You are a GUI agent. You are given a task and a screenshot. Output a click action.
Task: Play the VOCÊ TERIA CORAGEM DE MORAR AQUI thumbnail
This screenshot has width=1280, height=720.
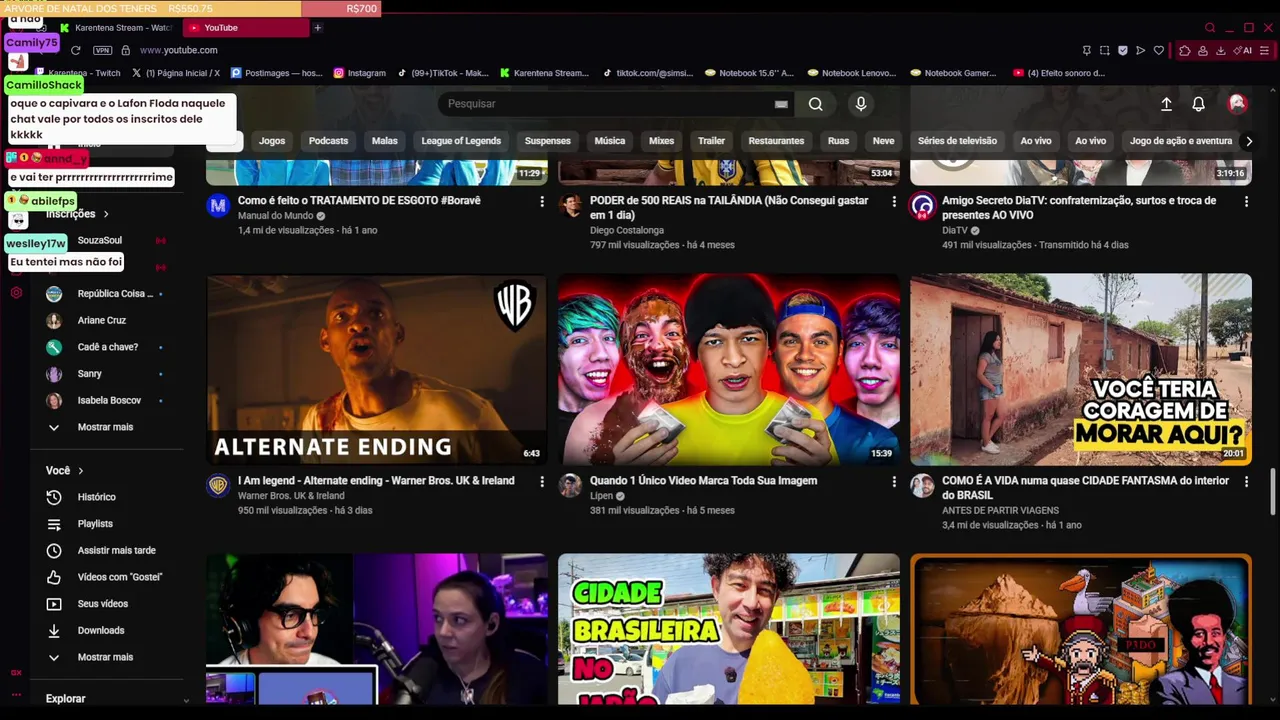pyautogui.click(x=1081, y=369)
